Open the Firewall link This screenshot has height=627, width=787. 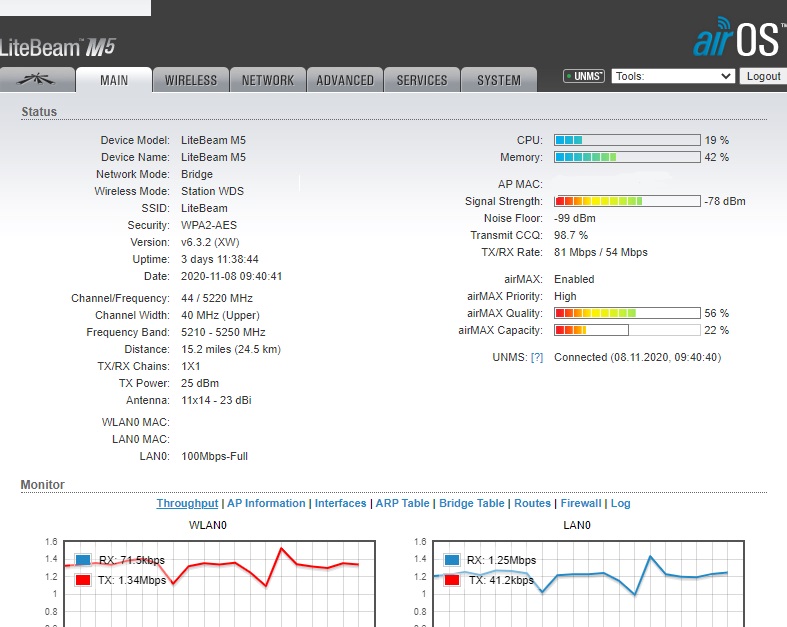(x=581, y=503)
